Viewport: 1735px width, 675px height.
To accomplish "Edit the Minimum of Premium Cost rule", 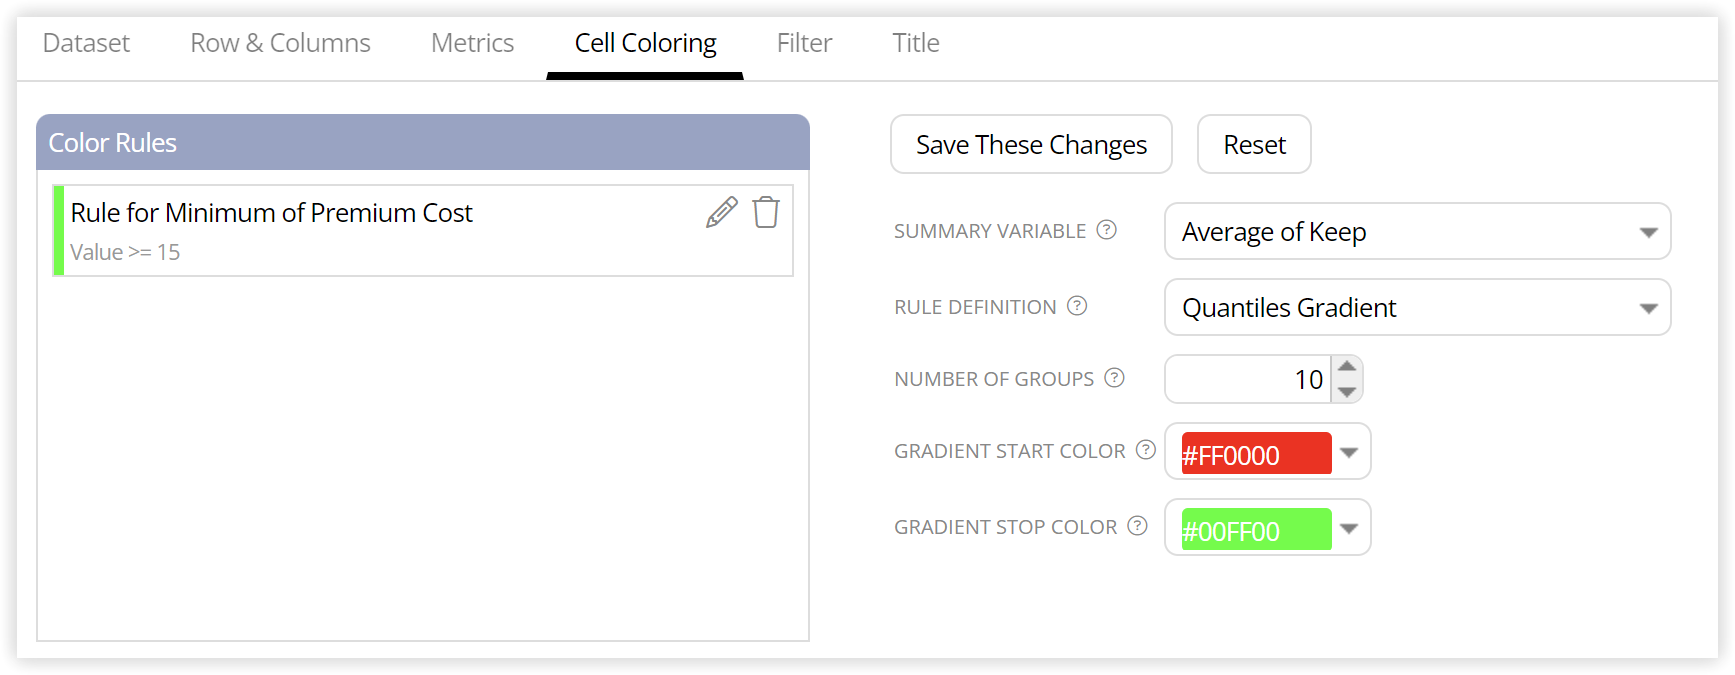I will coord(722,212).
